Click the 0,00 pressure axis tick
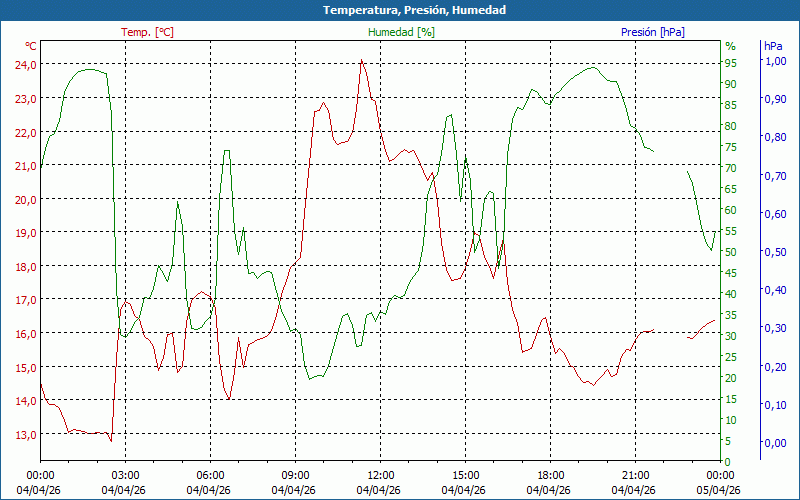The image size is (800, 500). coord(775,443)
